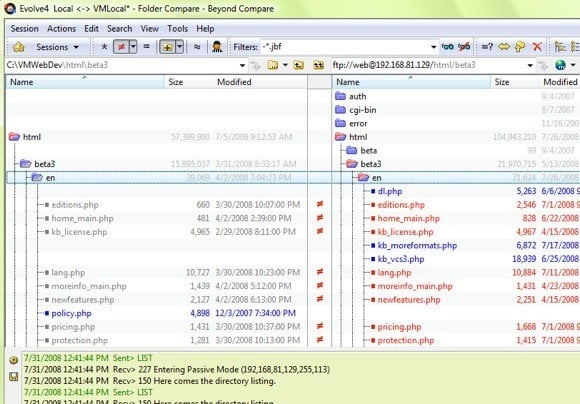The height and width of the screenshot is (404, 580).
Task: Open the Actions menu
Action: (61, 28)
